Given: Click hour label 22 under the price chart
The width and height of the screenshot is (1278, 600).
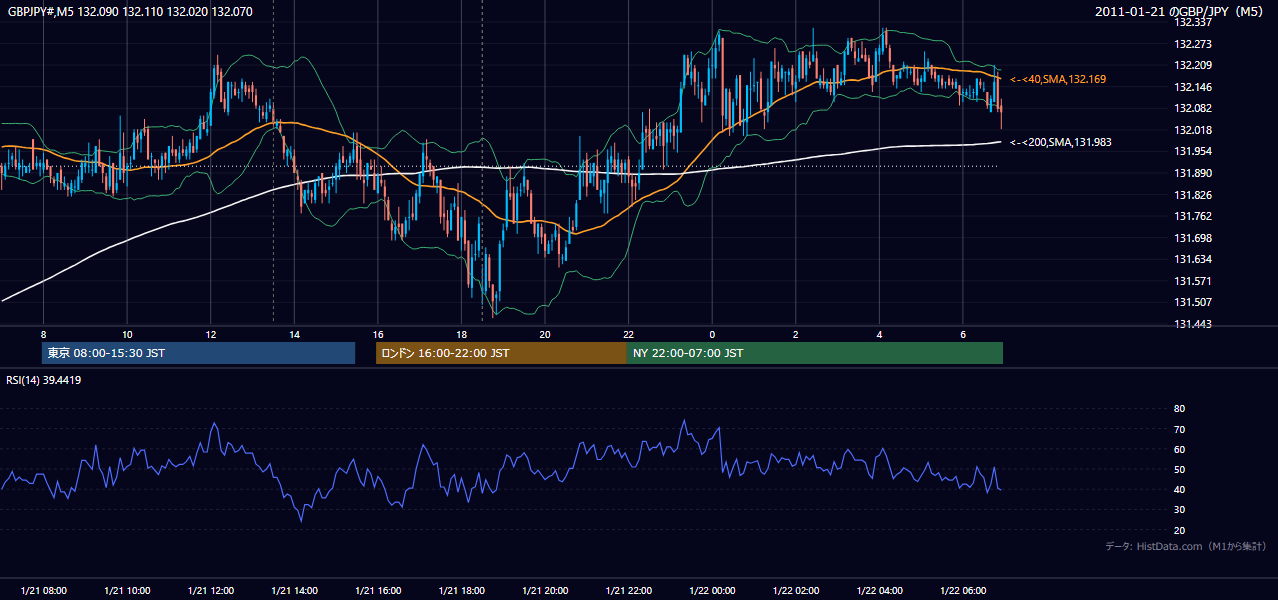Looking at the screenshot, I should click(628, 334).
